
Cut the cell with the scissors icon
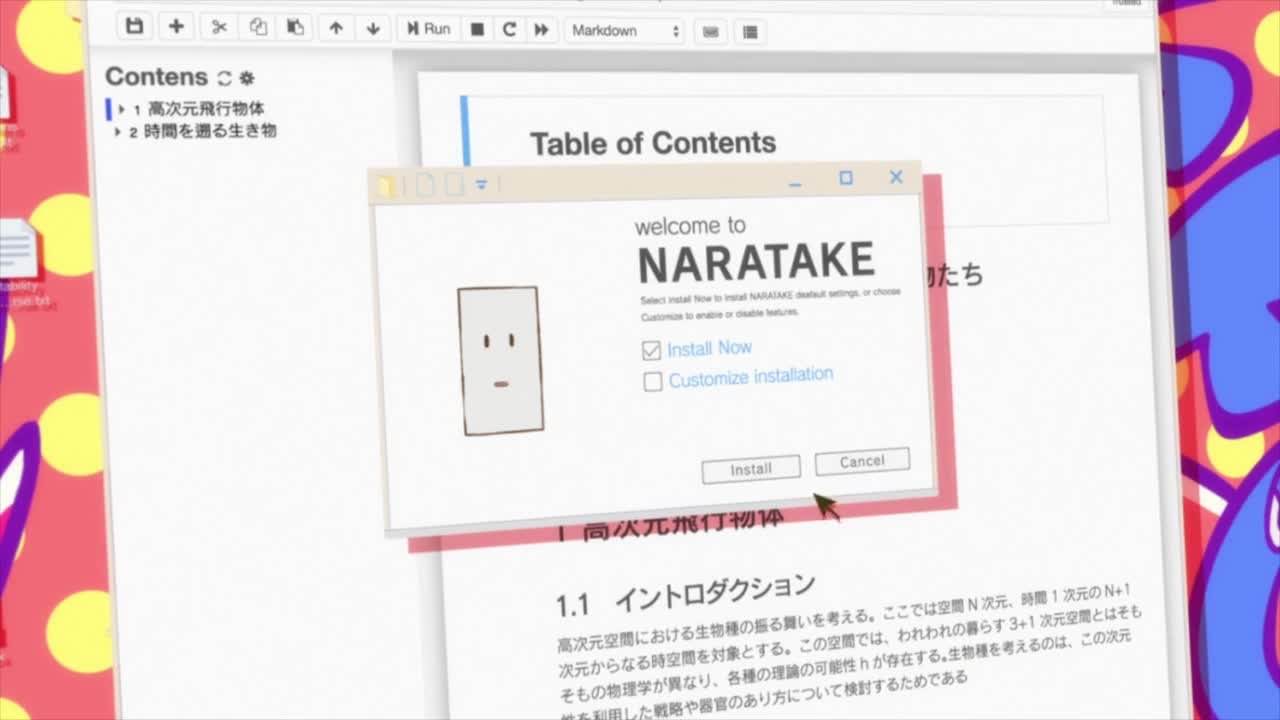click(x=219, y=27)
